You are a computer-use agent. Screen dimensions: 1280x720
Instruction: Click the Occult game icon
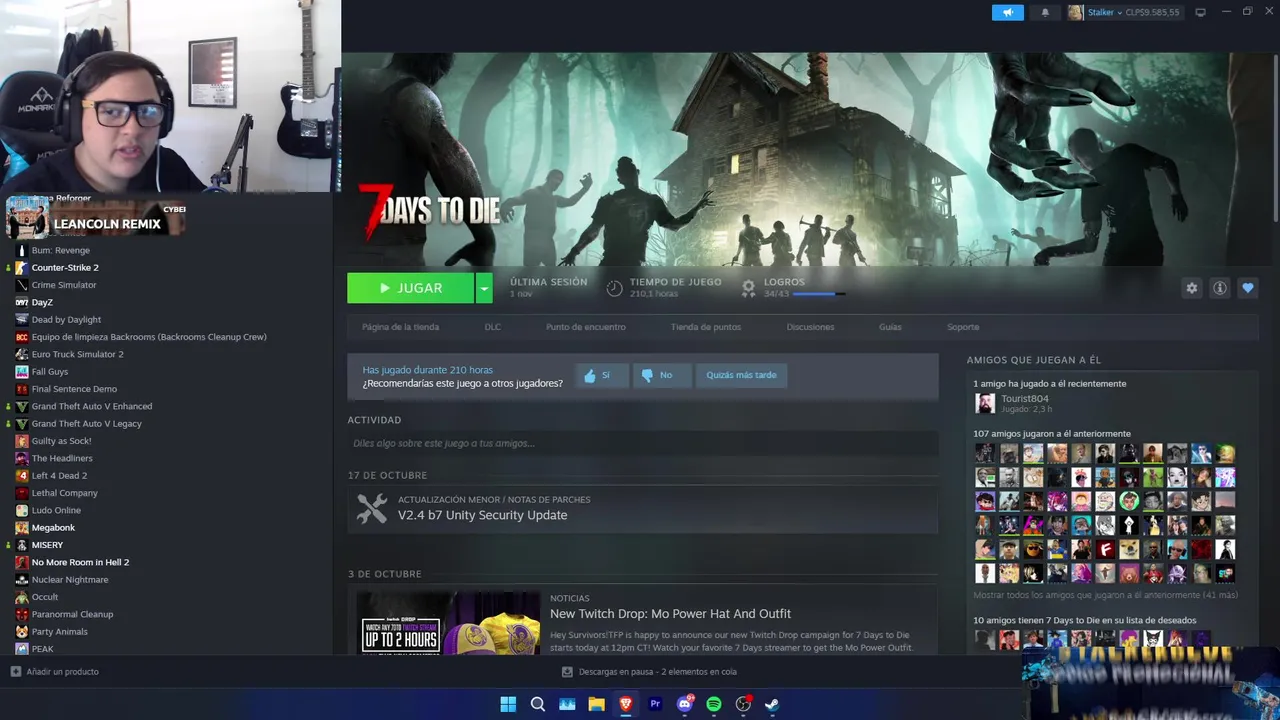pos(22,597)
